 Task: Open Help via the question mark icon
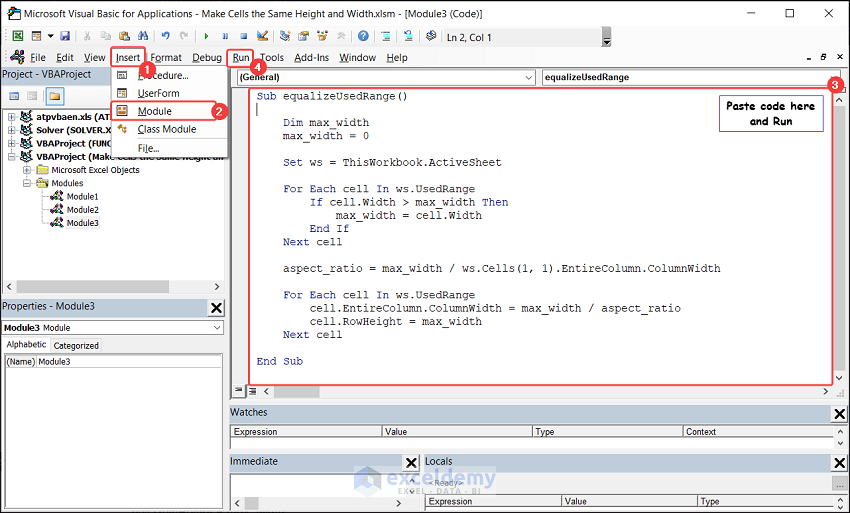point(363,37)
